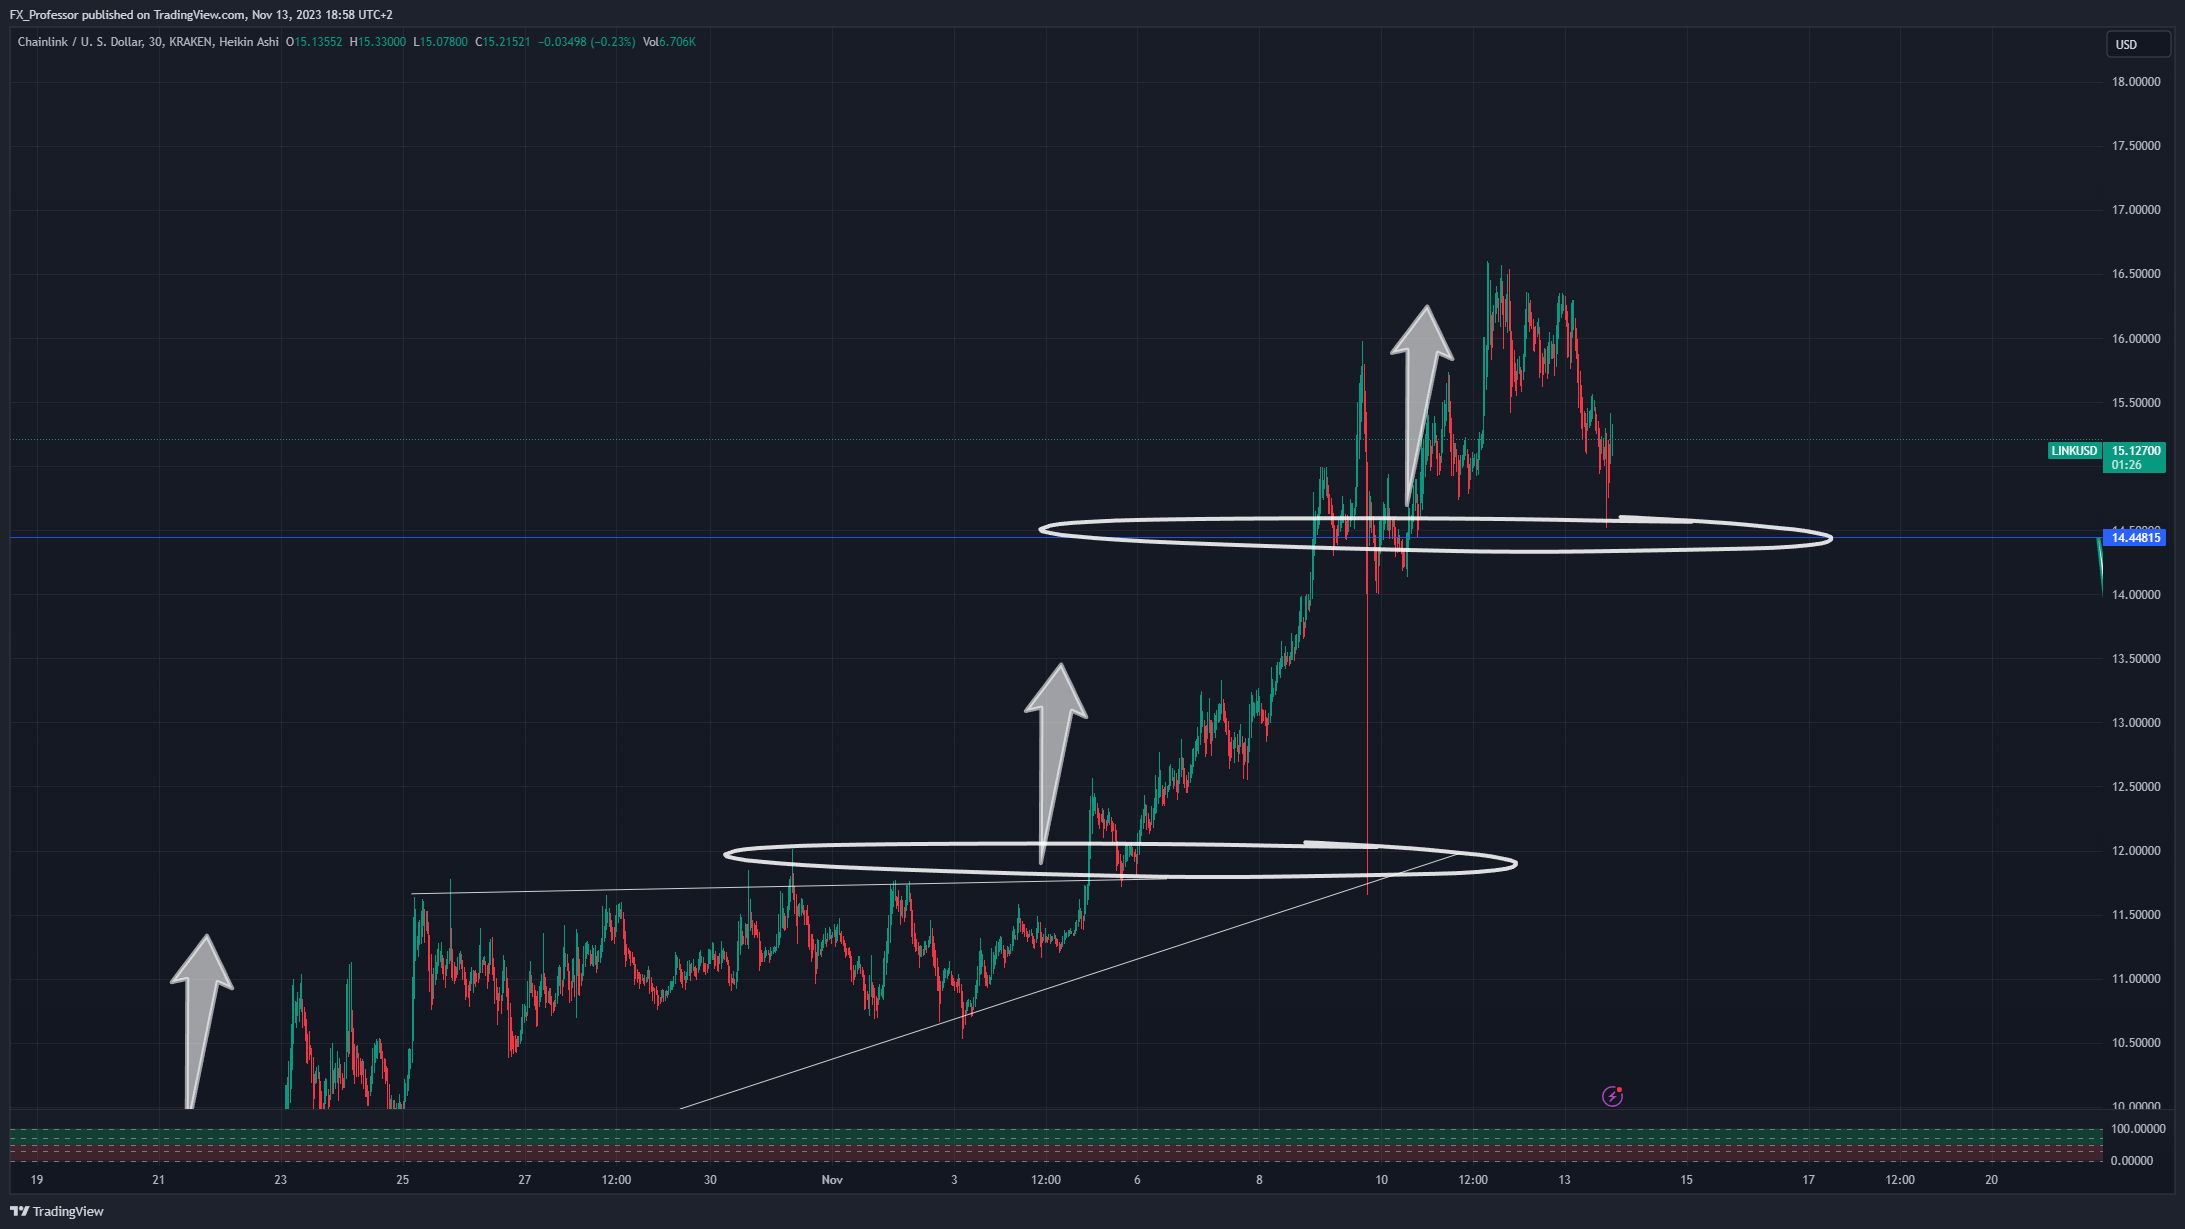2185x1229 pixels.
Task: Click the open value O15.13552
Action: (314, 42)
